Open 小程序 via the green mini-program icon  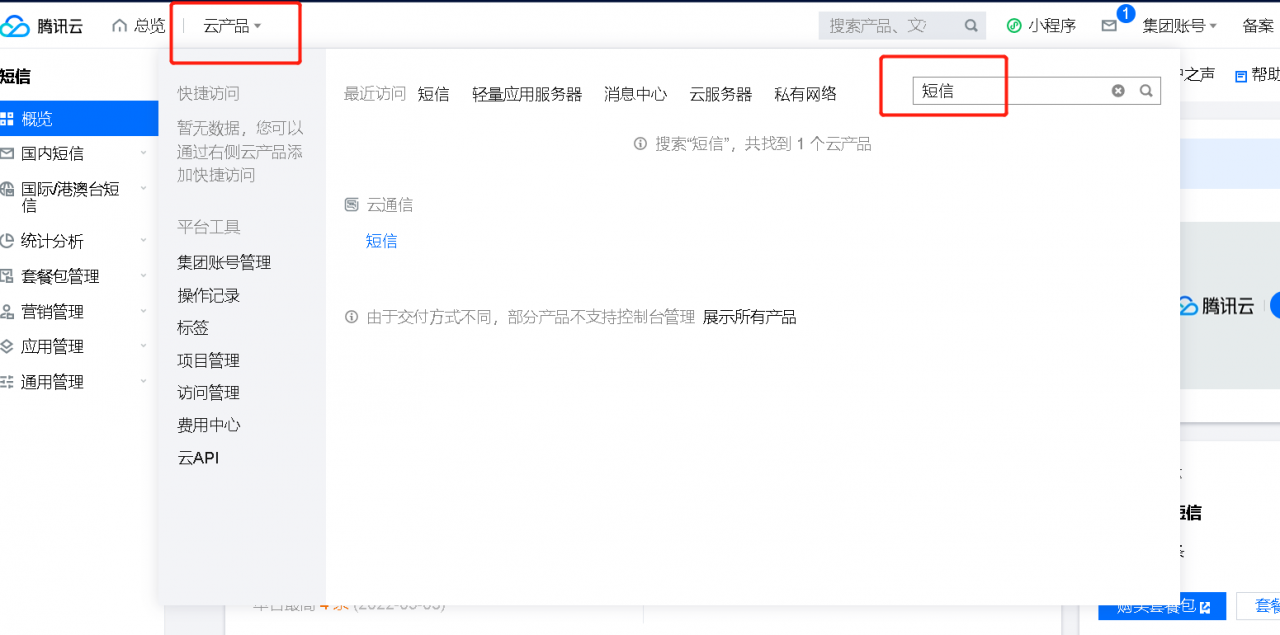(1015, 25)
